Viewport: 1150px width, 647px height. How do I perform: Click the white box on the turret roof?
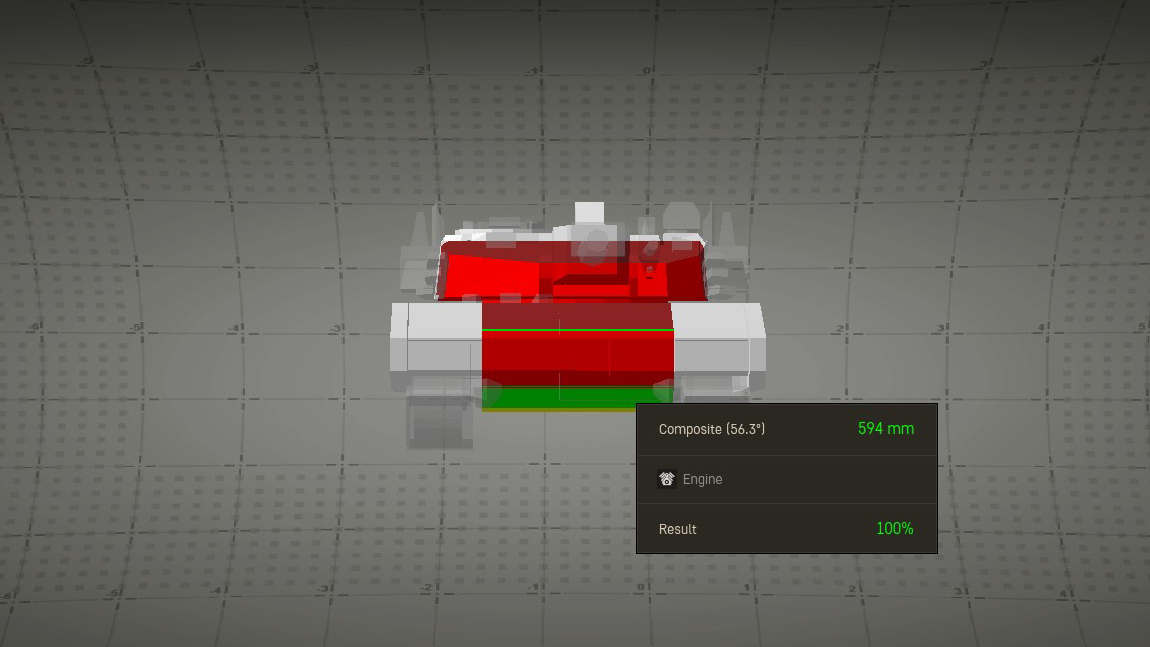(589, 213)
